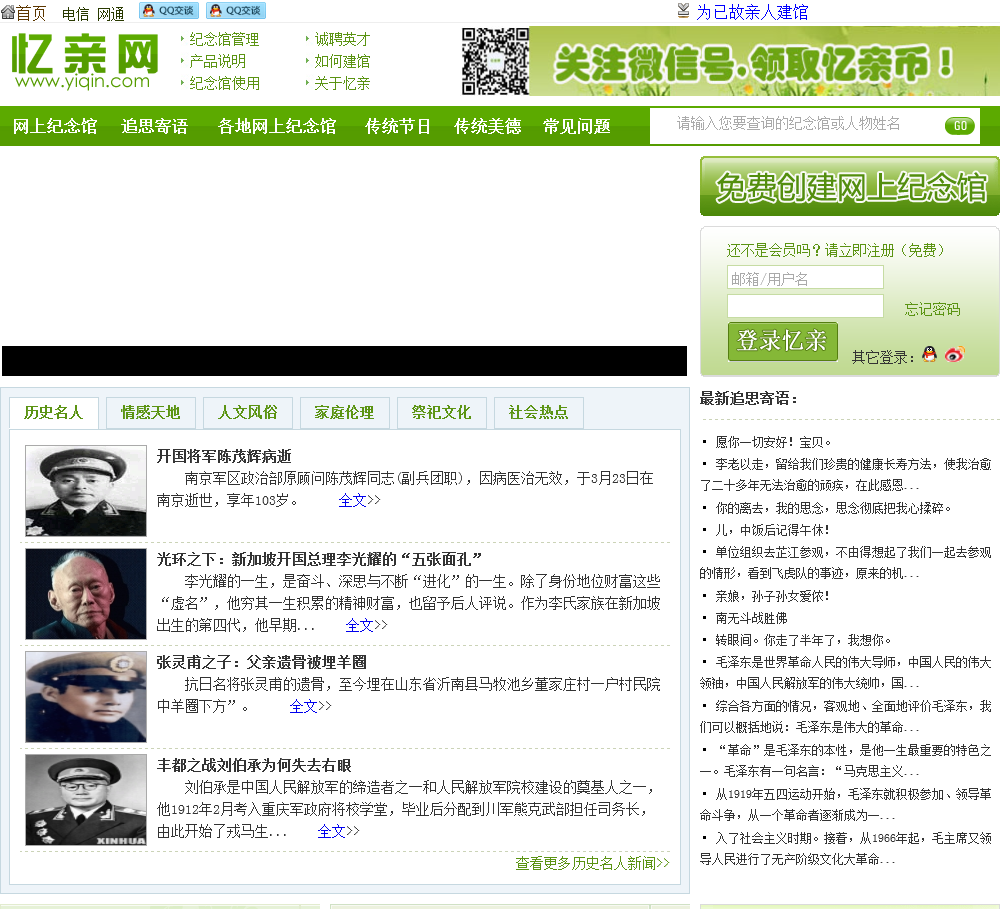Image resolution: width=1000 pixels, height=909 pixels.
Task: Click message 转眼间。你走了半年了，我想你。
Action: pyautogui.click(x=803, y=640)
